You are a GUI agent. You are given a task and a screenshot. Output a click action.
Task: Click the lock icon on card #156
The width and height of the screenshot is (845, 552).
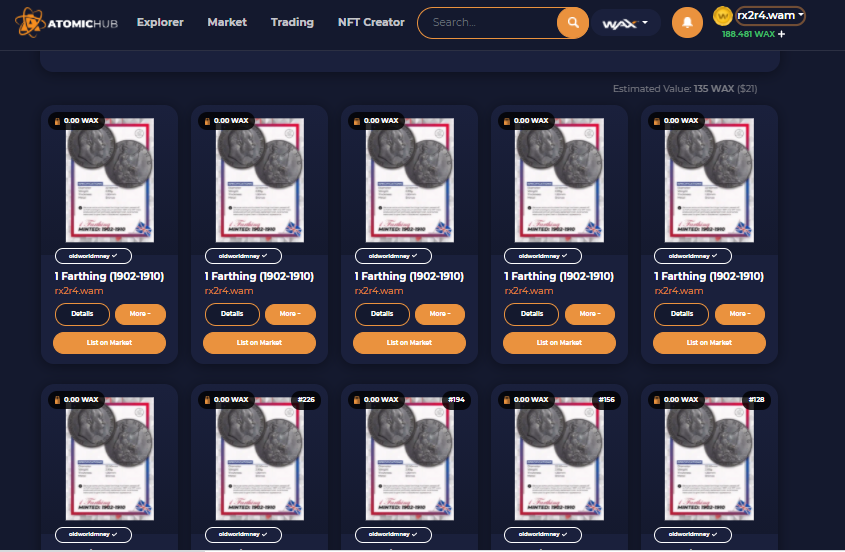[x=507, y=400]
